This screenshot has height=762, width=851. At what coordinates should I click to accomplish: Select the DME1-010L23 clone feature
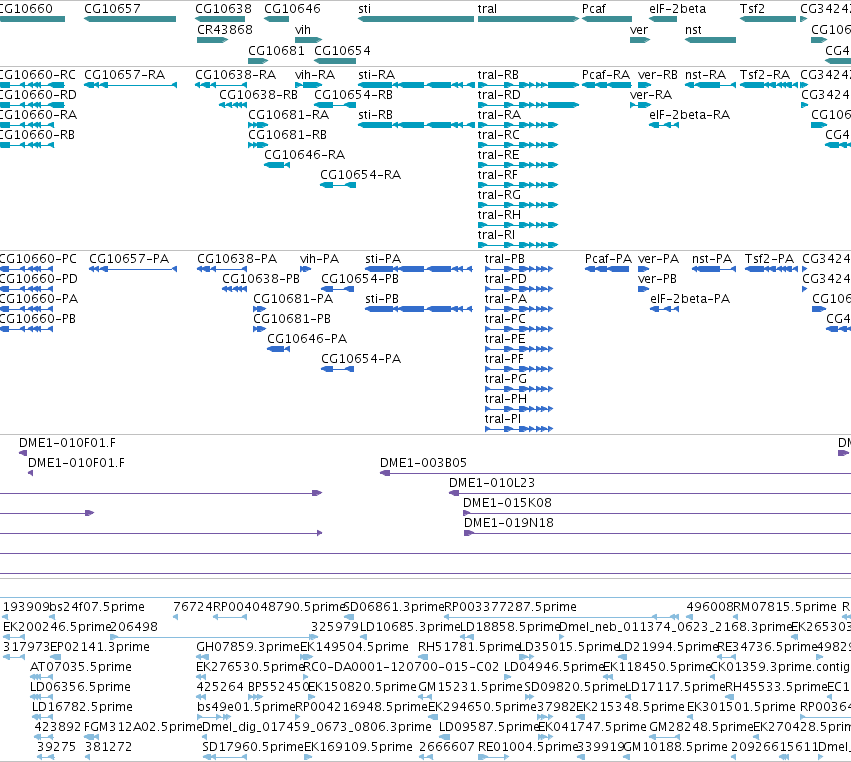click(x=650, y=493)
